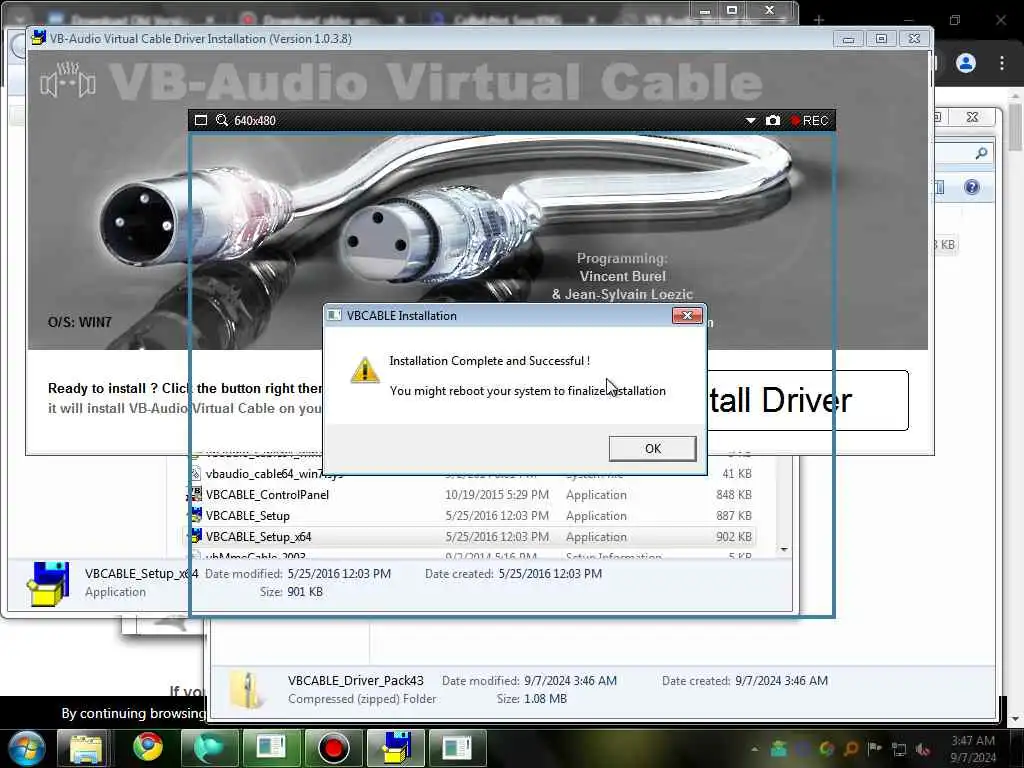
Task: Select the VBCABLE_ControlPanel file row
Action: 472,495
